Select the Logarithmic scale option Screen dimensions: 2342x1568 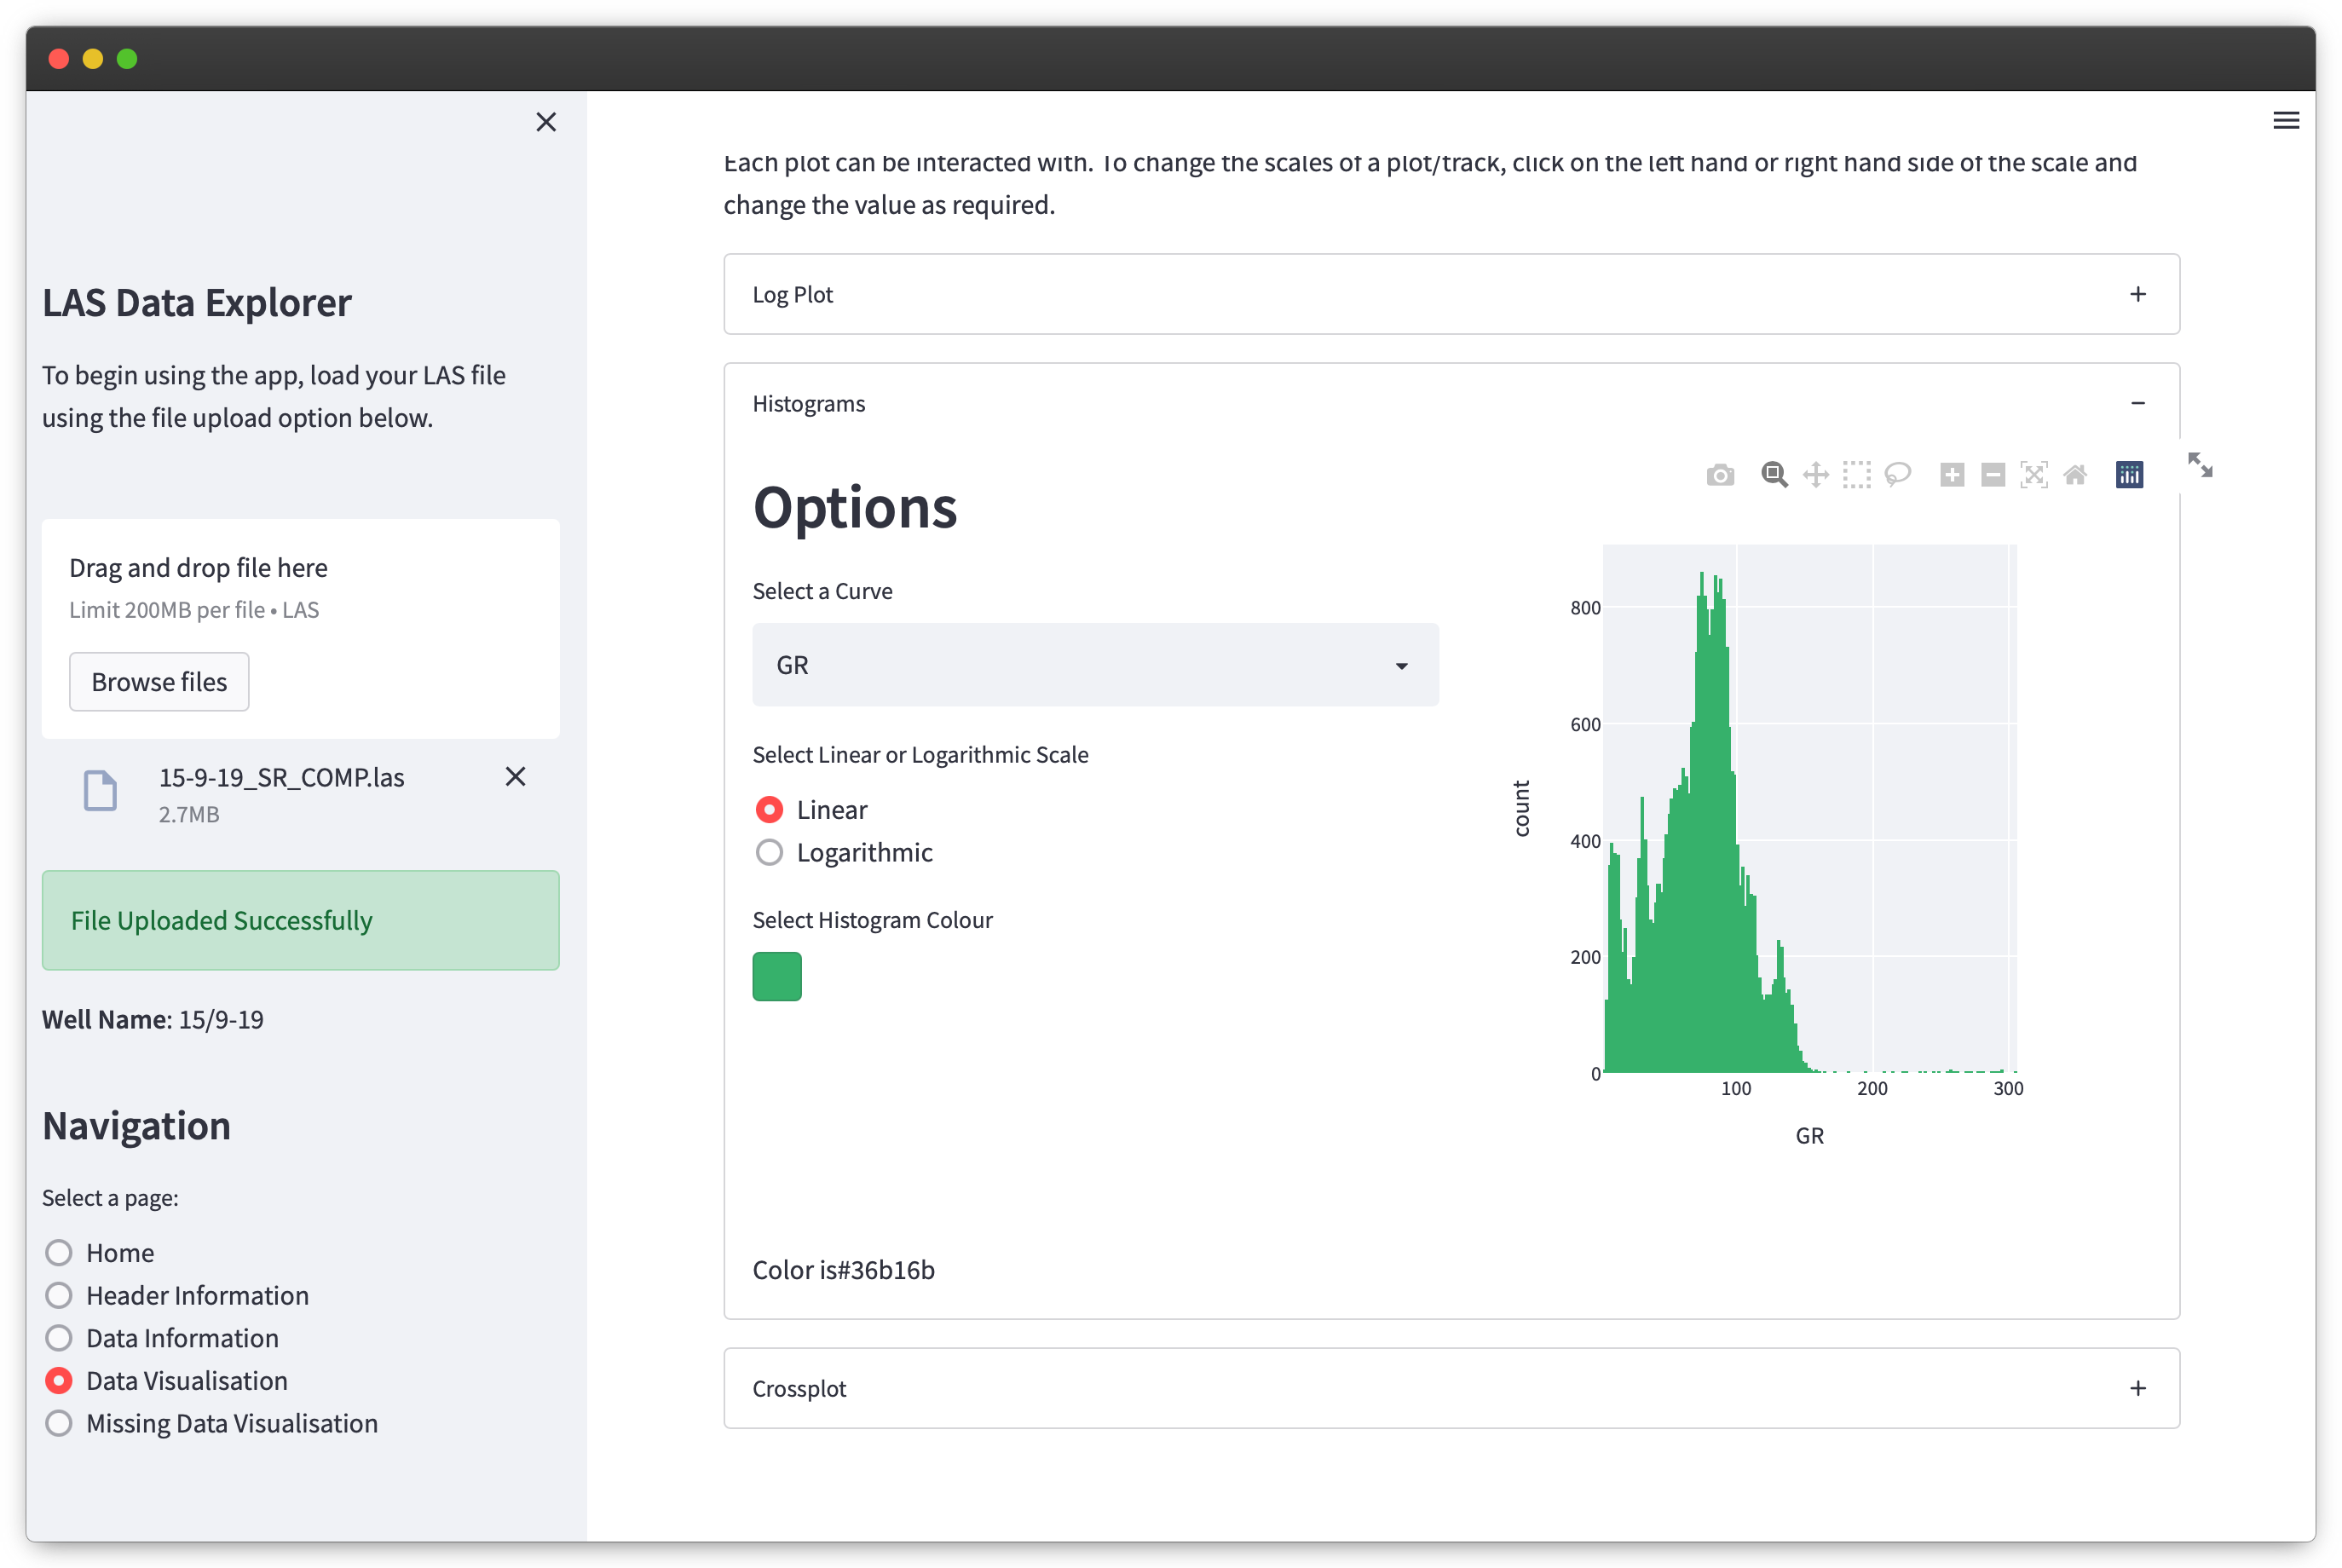[x=769, y=852]
